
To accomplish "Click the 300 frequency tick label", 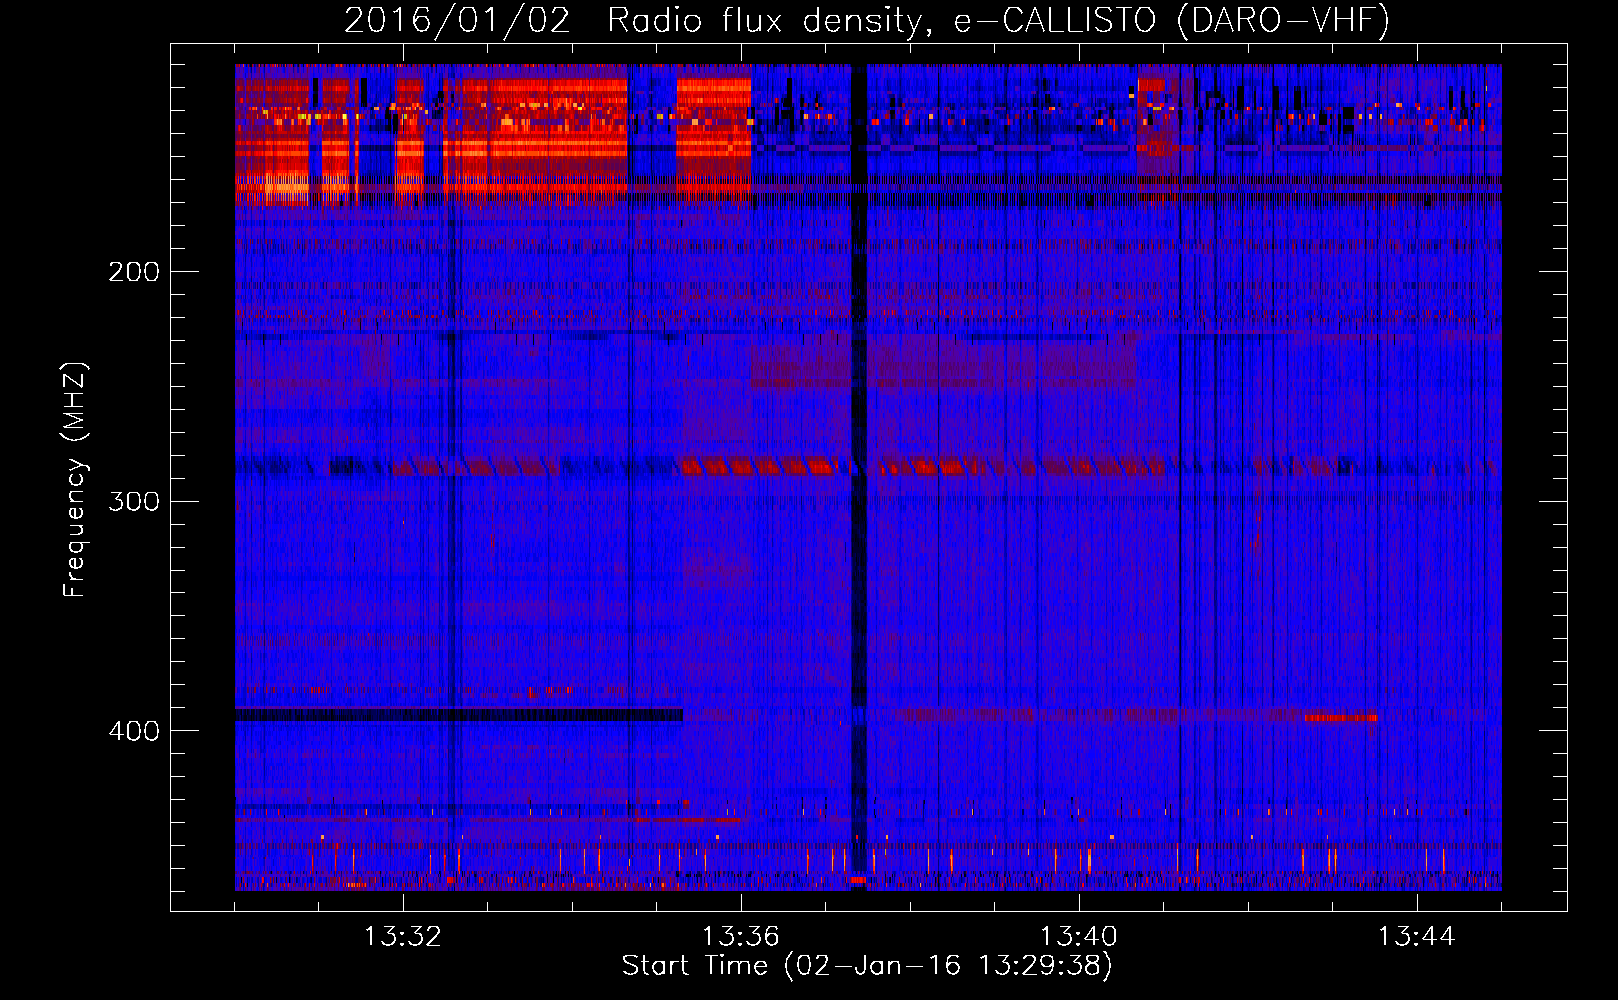I will [x=134, y=501].
